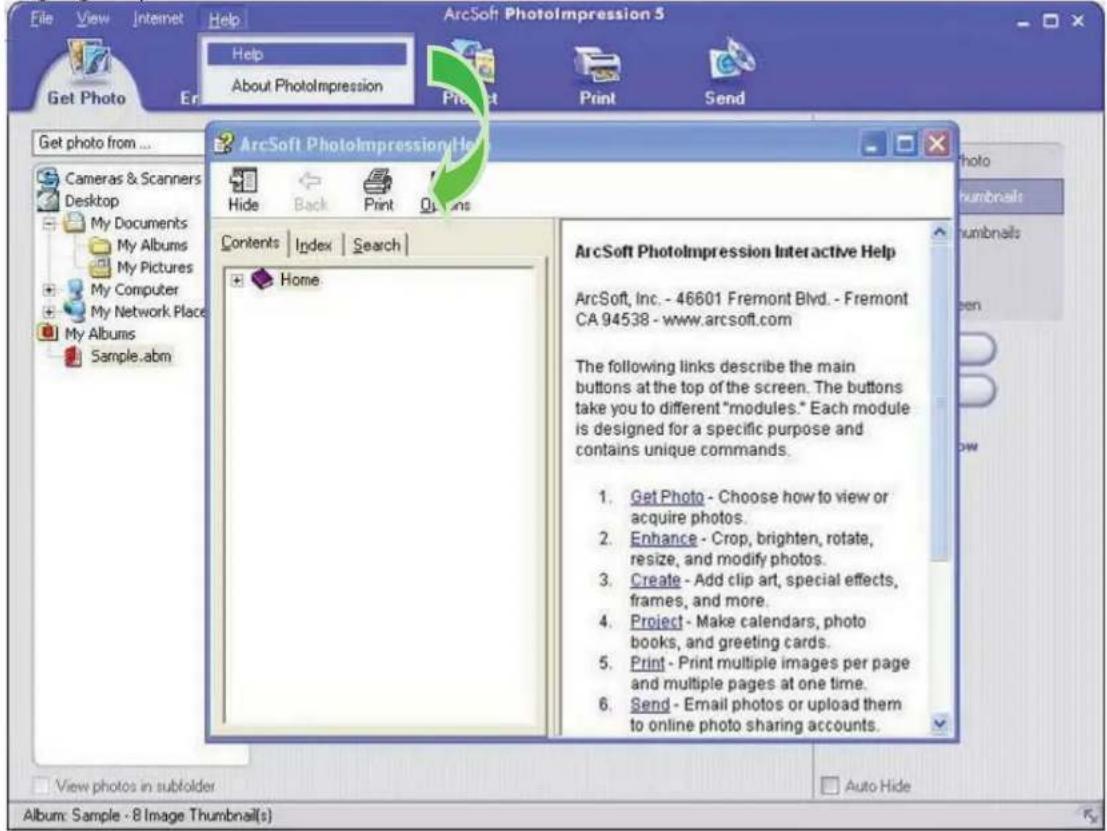Click the Help menu in menu bar

[224, 20]
